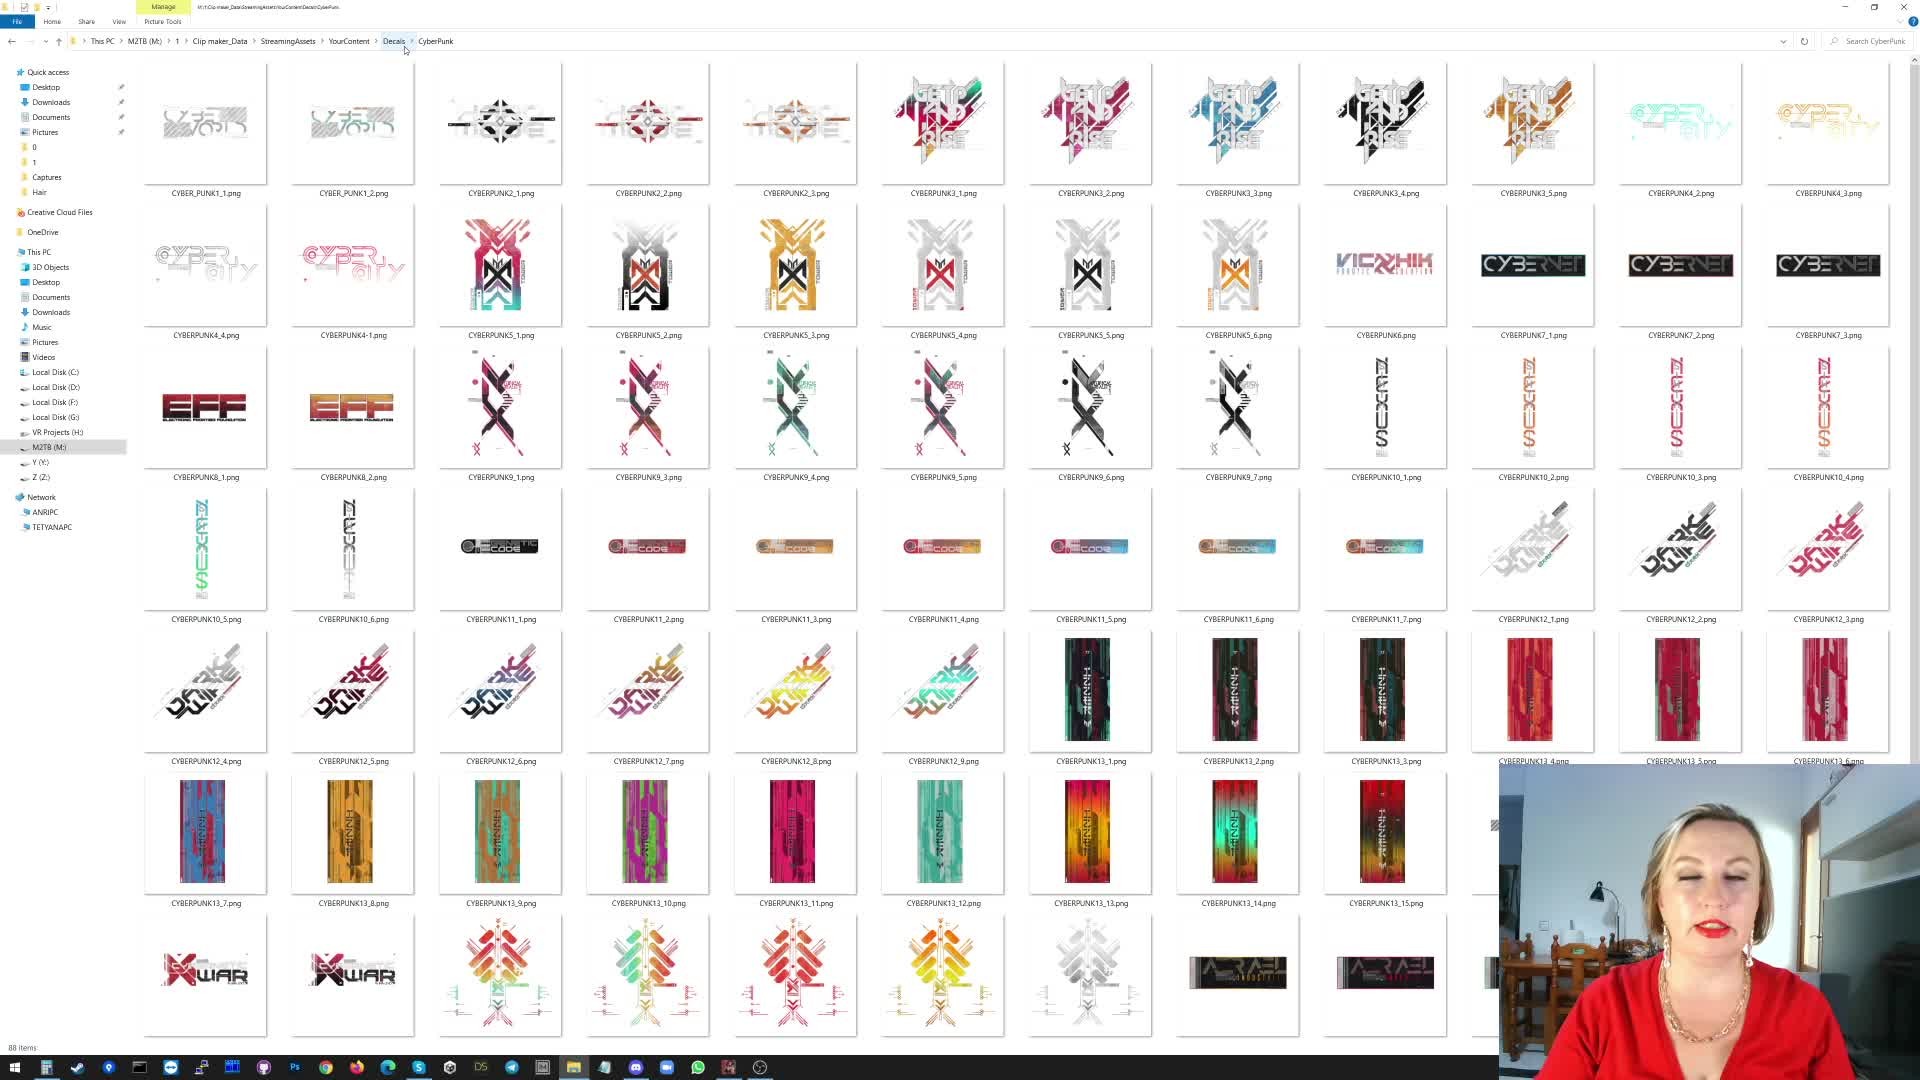The height and width of the screenshot is (1080, 1920).
Task: Navigate to StreamingAssets in the breadcrumb path
Action: 288,41
